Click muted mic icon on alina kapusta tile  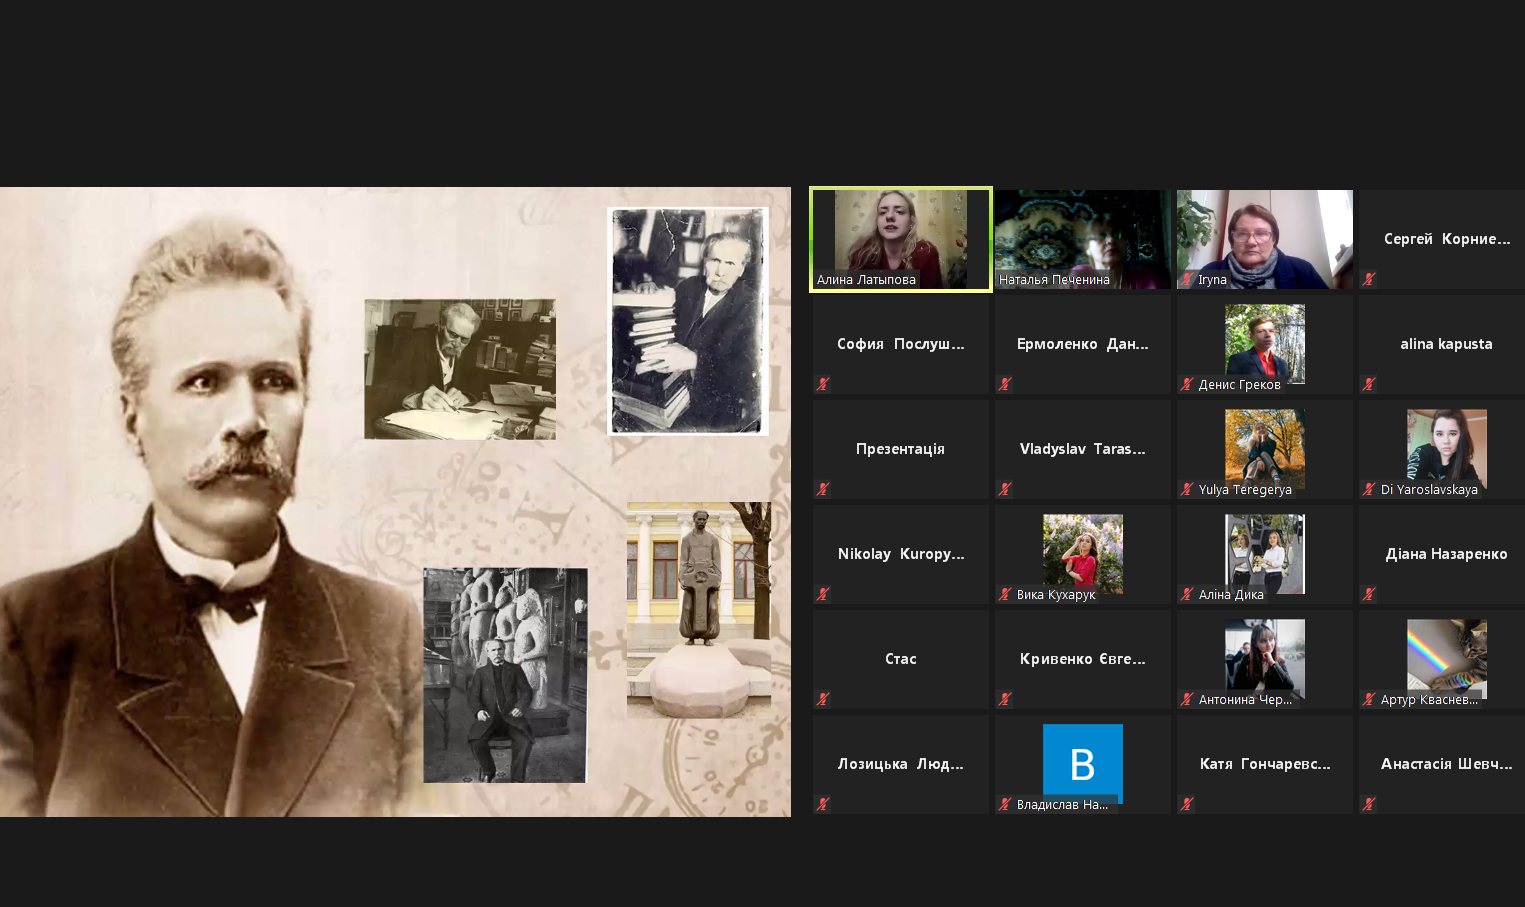coord(1369,384)
